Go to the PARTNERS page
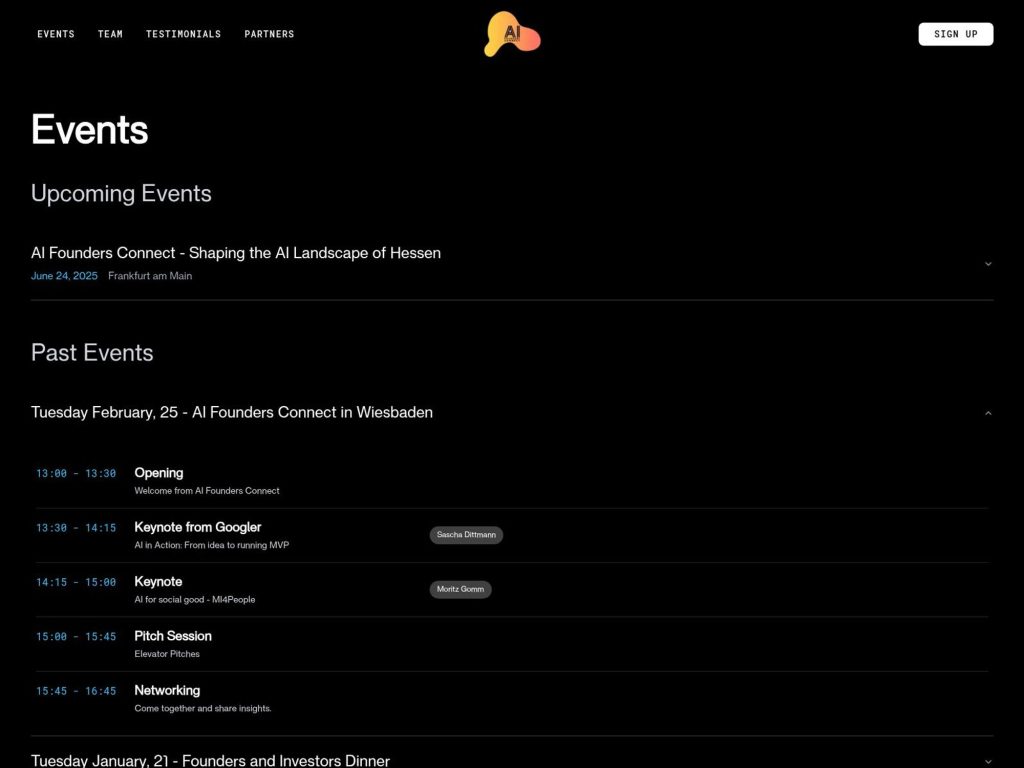Image resolution: width=1024 pixels, height=768 pixels. tap(269, 34)
